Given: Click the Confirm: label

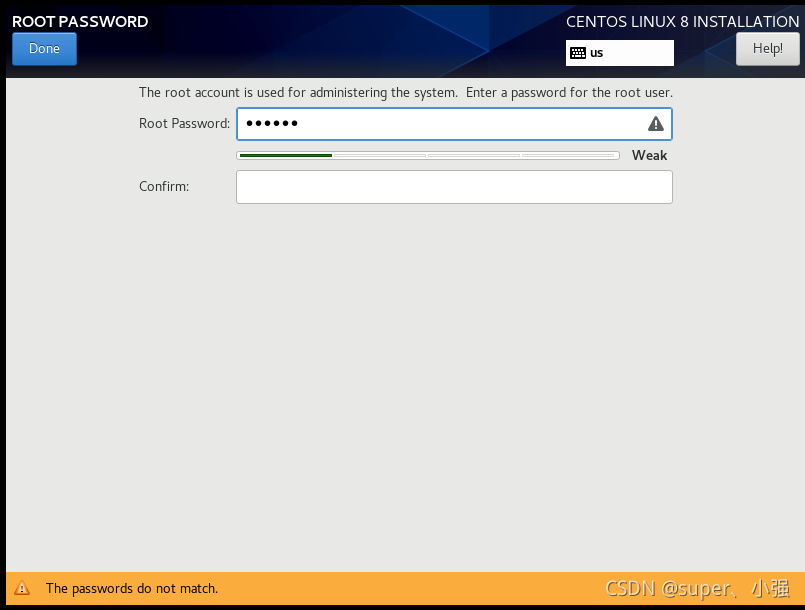Looking at the screenshot, I should pos(164,186).
